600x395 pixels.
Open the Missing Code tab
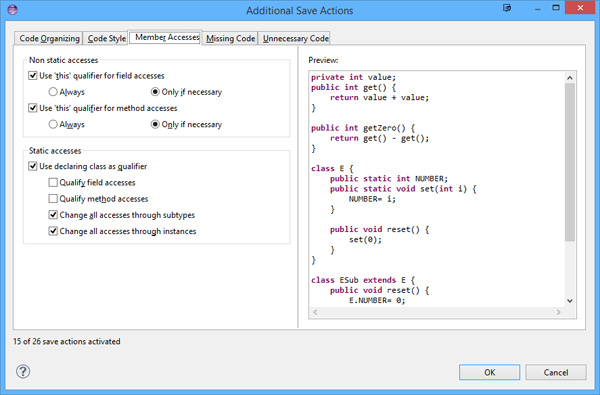click(230, 38)
